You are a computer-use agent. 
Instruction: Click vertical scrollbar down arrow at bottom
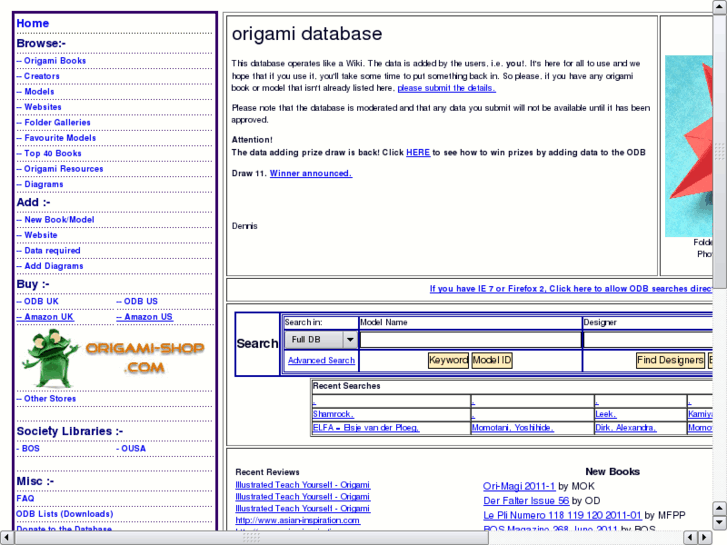(720, 522)
